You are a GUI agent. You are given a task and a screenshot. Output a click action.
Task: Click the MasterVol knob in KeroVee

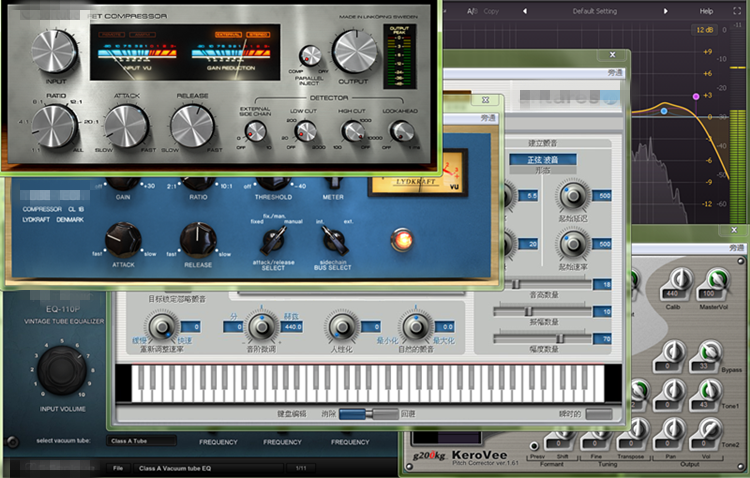coord(717,279)
